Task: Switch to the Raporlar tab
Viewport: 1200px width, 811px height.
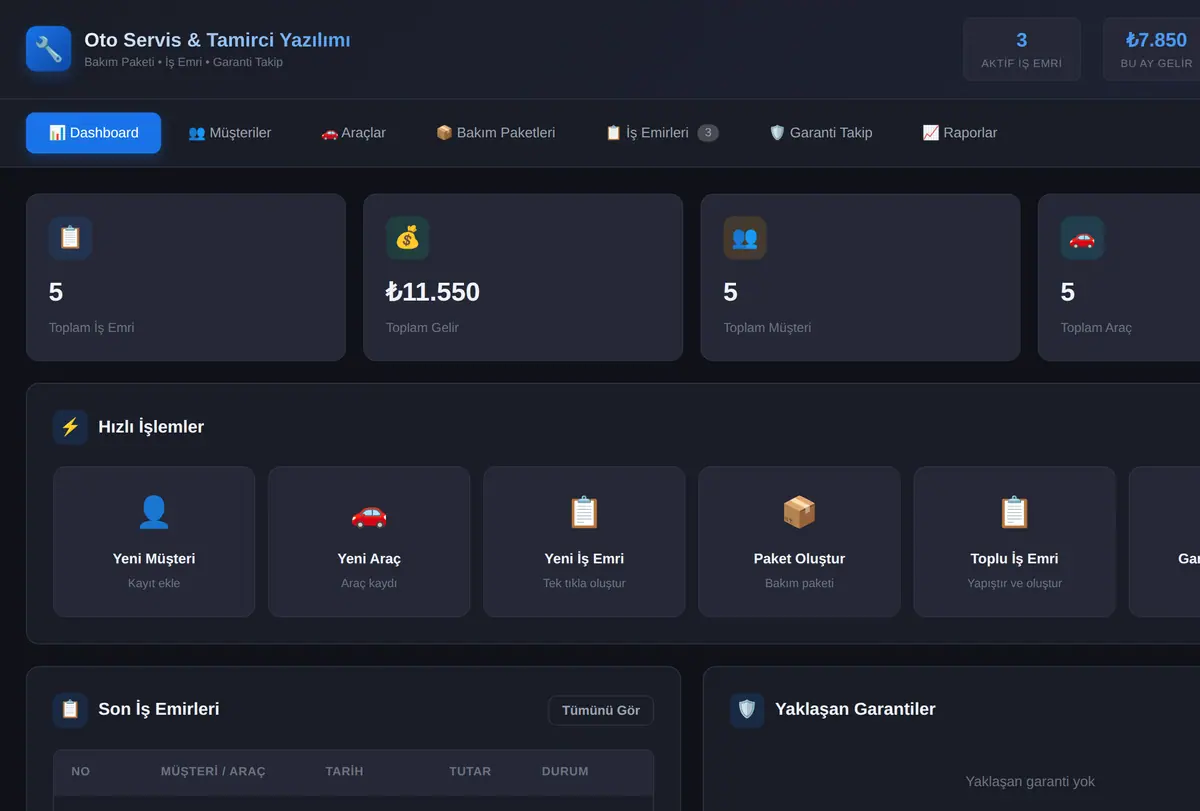Action: [x=960, y=133]
